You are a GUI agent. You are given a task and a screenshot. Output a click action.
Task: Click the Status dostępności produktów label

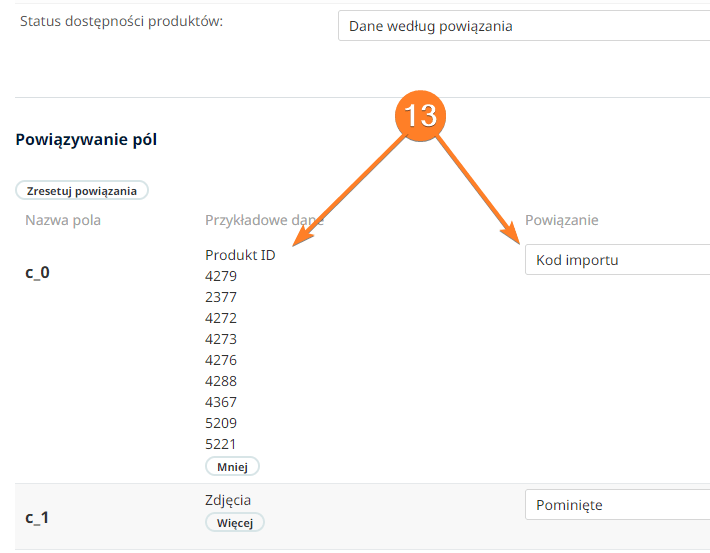[x=121, y=21]
